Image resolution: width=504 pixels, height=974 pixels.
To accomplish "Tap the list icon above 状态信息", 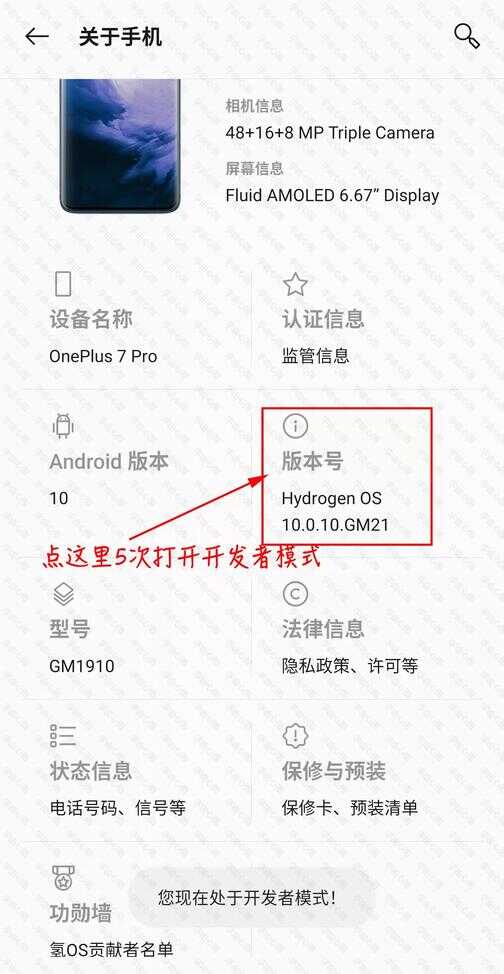I will pos(63,735).
